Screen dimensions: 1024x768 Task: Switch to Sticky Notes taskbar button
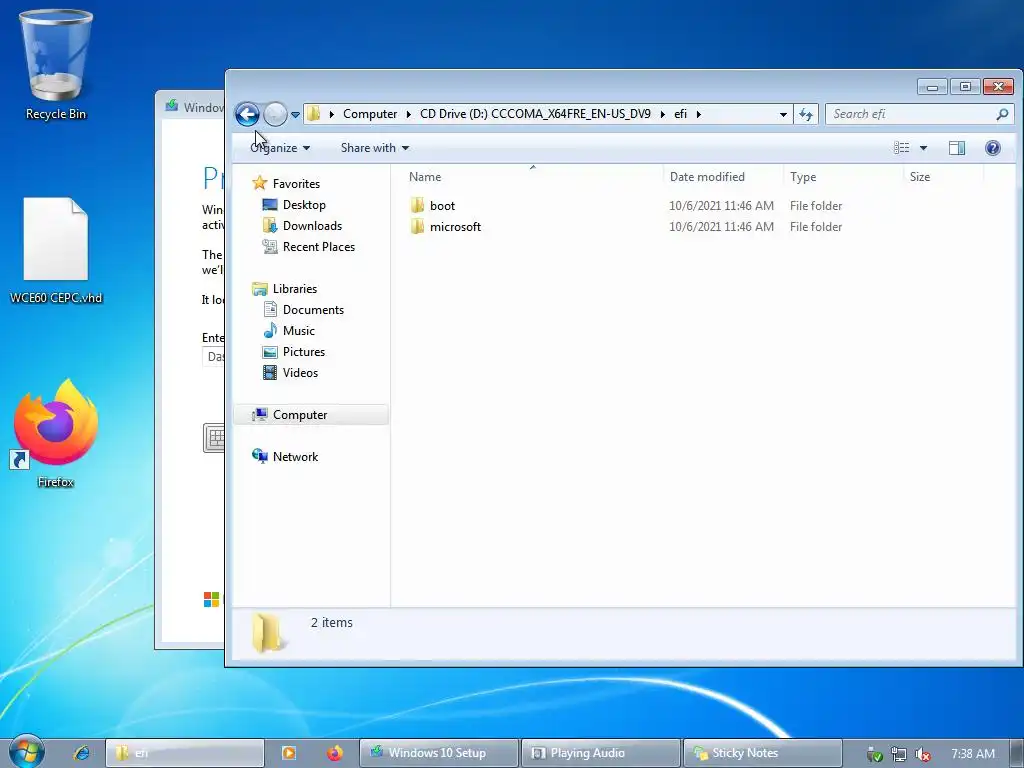click(x=762, y=753)
